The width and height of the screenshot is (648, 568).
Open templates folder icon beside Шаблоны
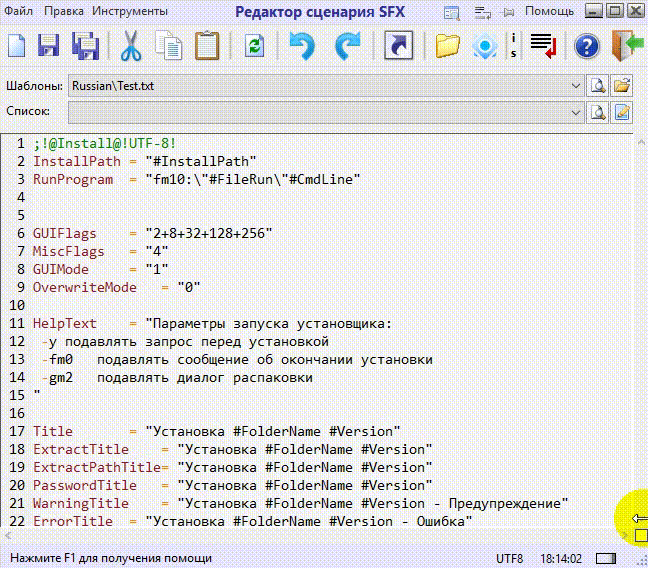622,86
